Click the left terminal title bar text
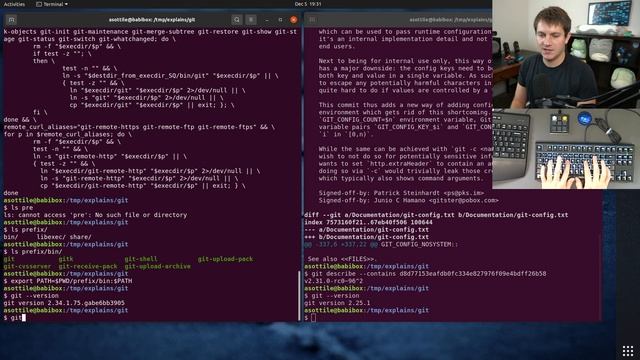This screenshot has width=640, height=360. click(152, 20)
